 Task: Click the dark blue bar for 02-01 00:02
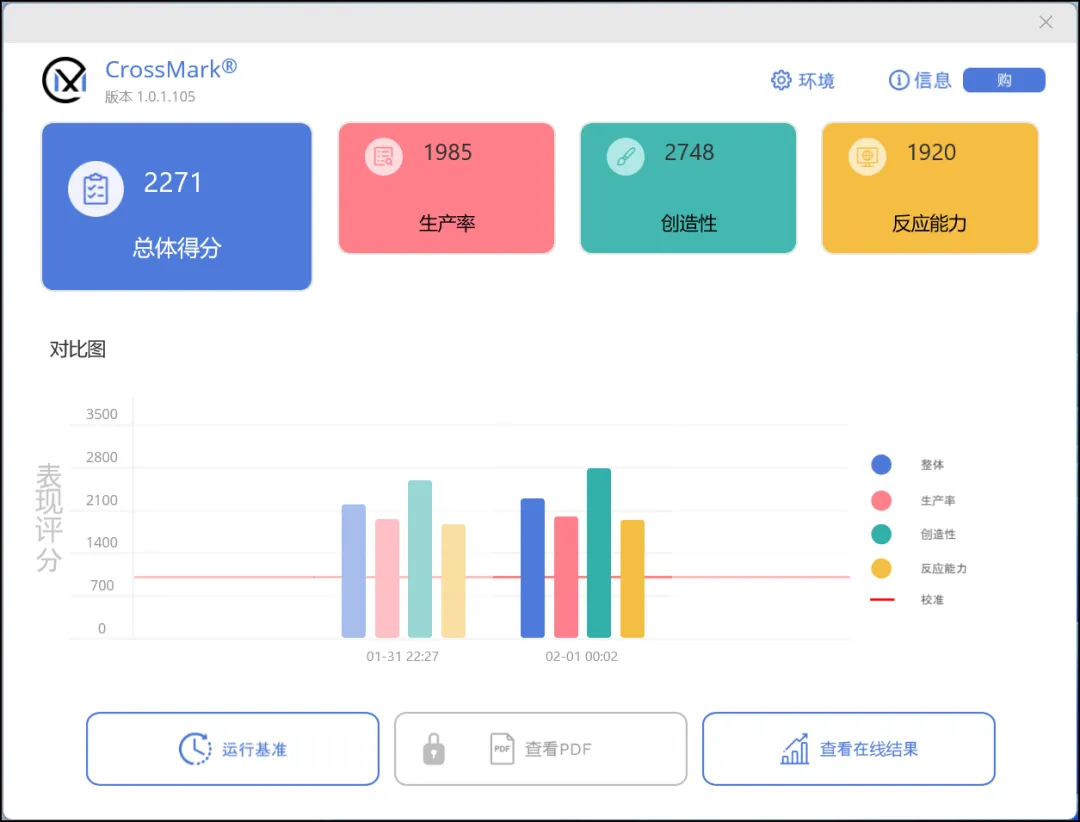532,568
